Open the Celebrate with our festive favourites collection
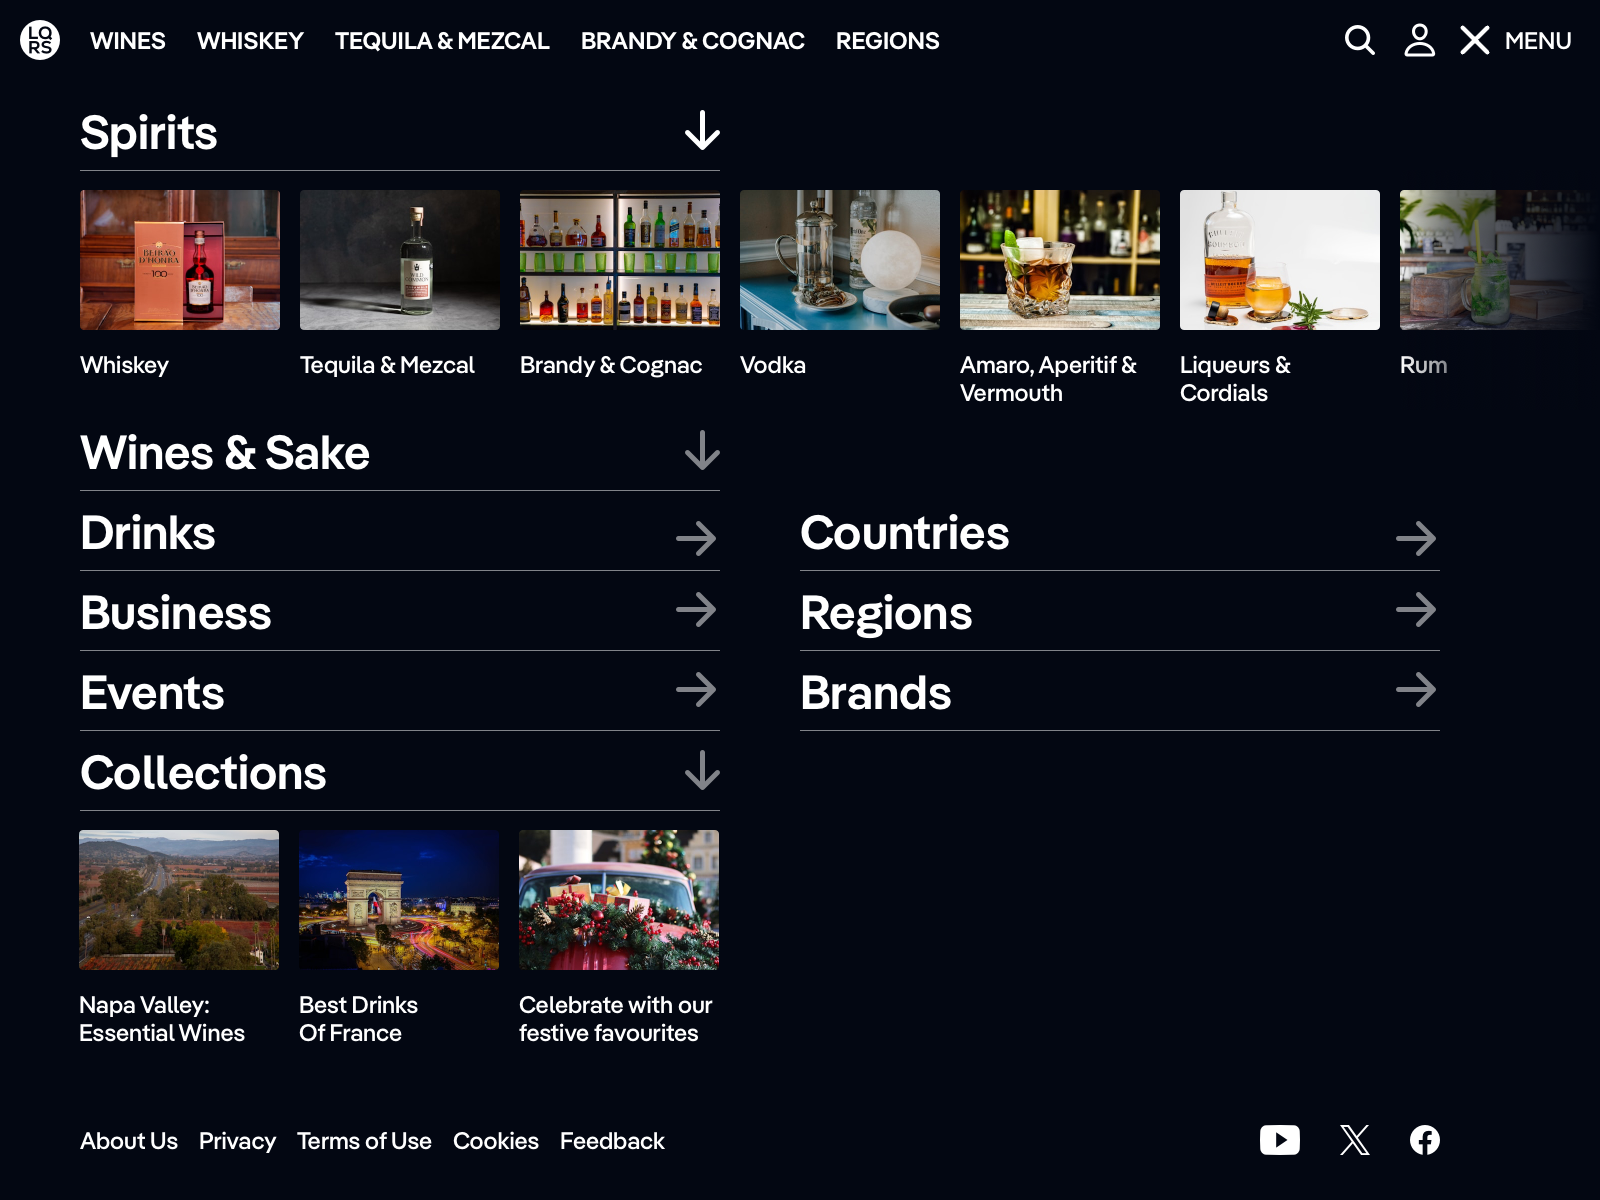The height and width of the screenshot is (1200, 1600). (x=617, y=900)
